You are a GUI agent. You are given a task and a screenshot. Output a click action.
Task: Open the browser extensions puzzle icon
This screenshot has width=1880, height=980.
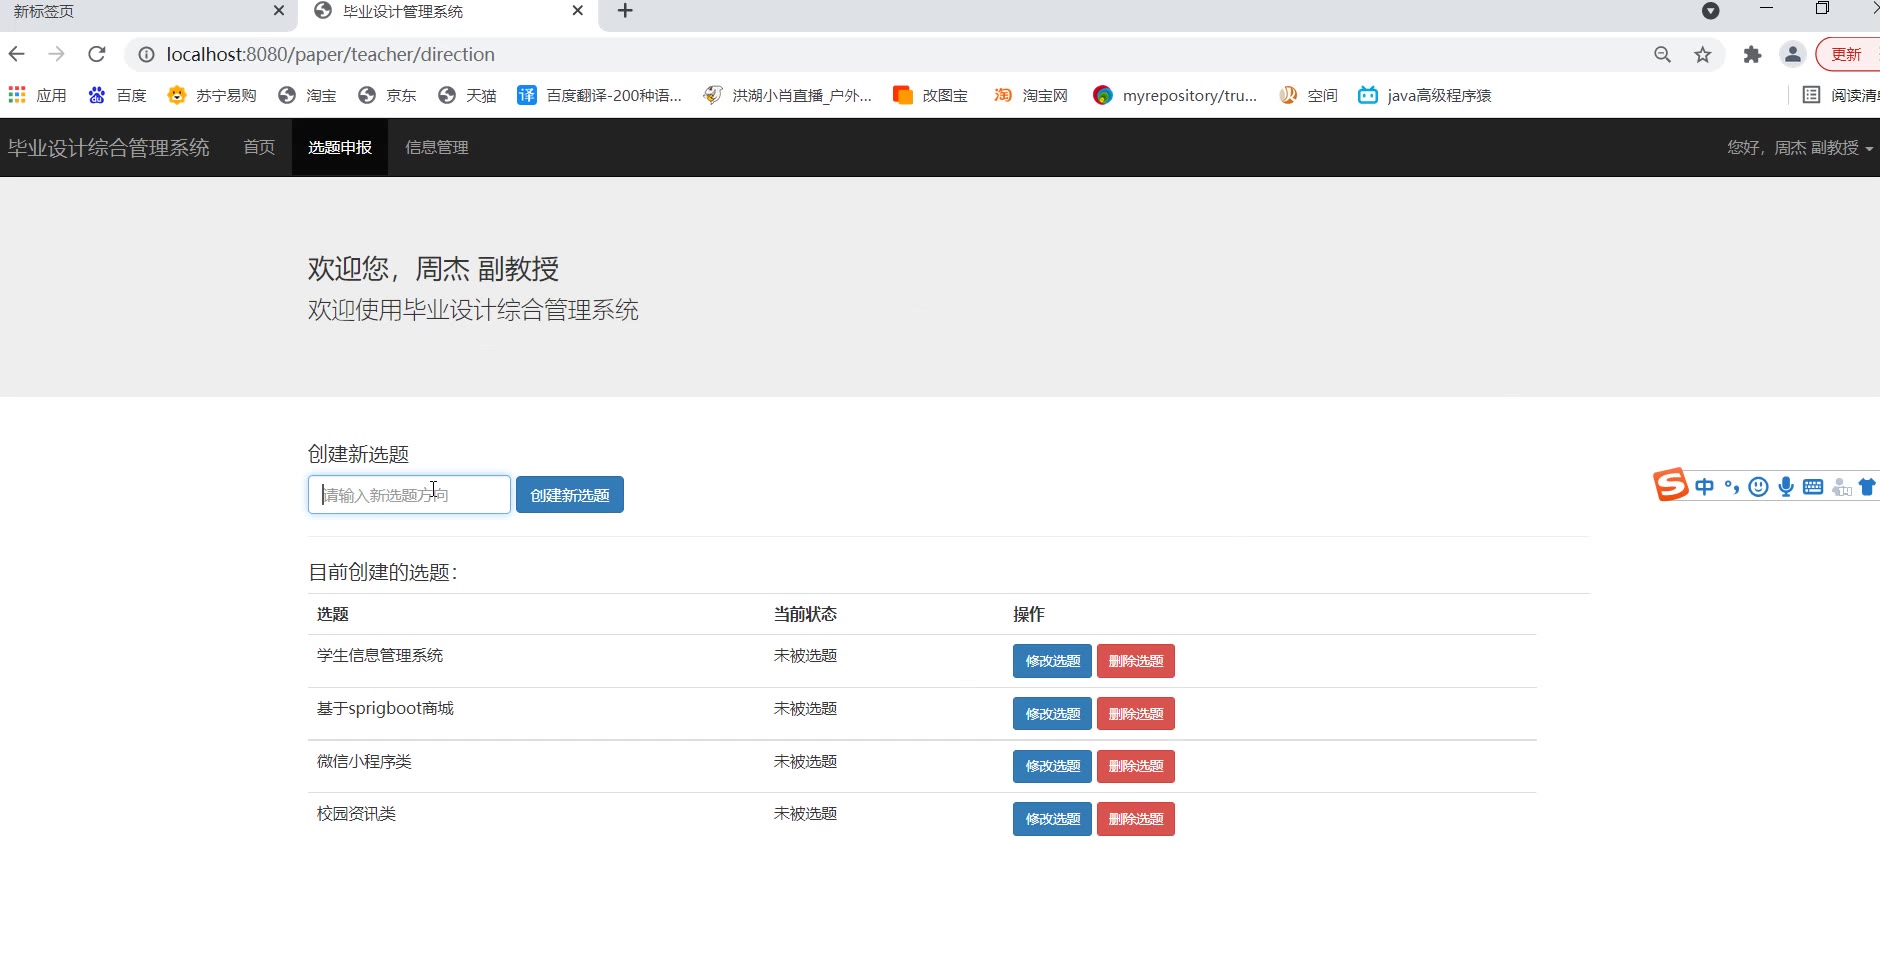pos(1752,55)
